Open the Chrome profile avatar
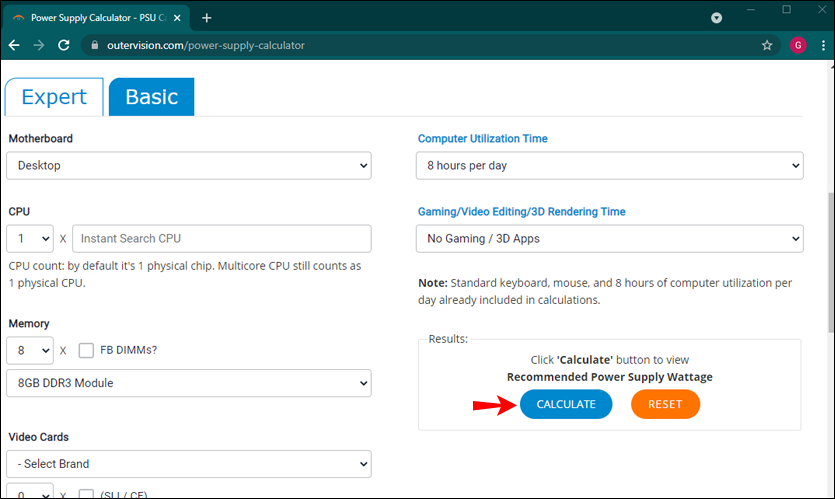 coord(797,45)
